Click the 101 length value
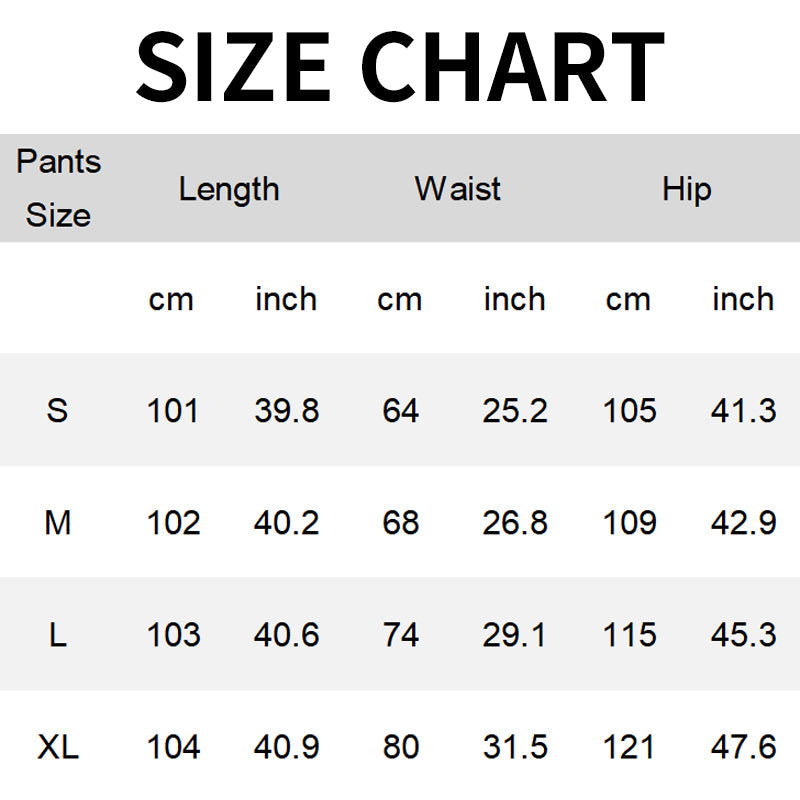800x800 pixels. point(173,410)
